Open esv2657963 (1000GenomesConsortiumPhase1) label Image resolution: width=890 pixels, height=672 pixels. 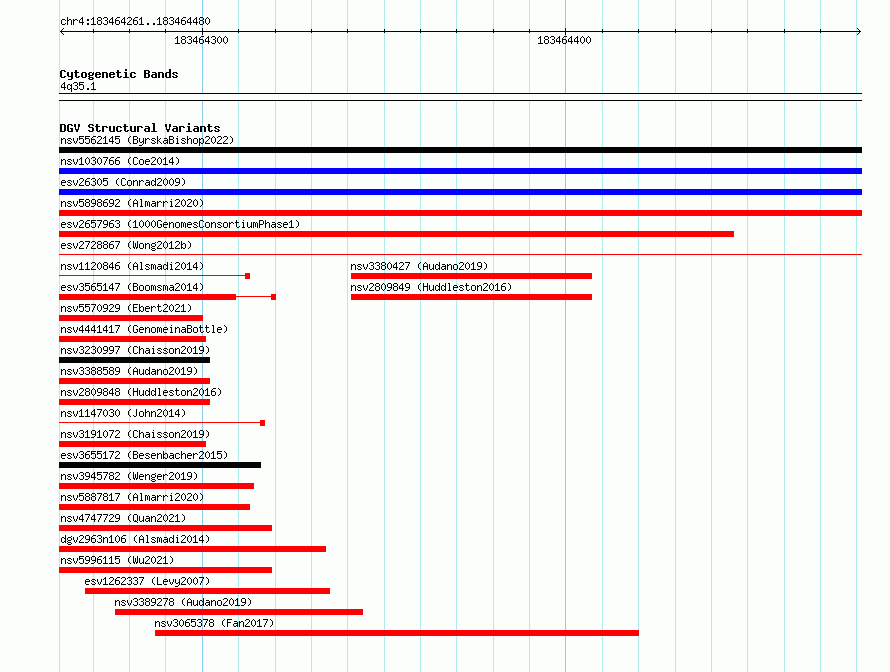(180, 224)
